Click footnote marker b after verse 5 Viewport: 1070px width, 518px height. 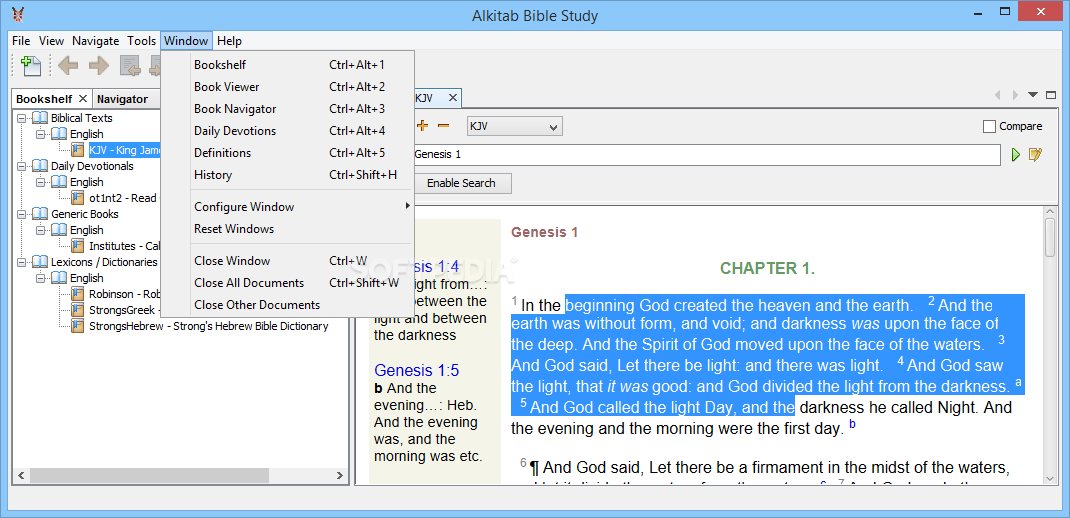pyautogui.click(x=852, y=425)
